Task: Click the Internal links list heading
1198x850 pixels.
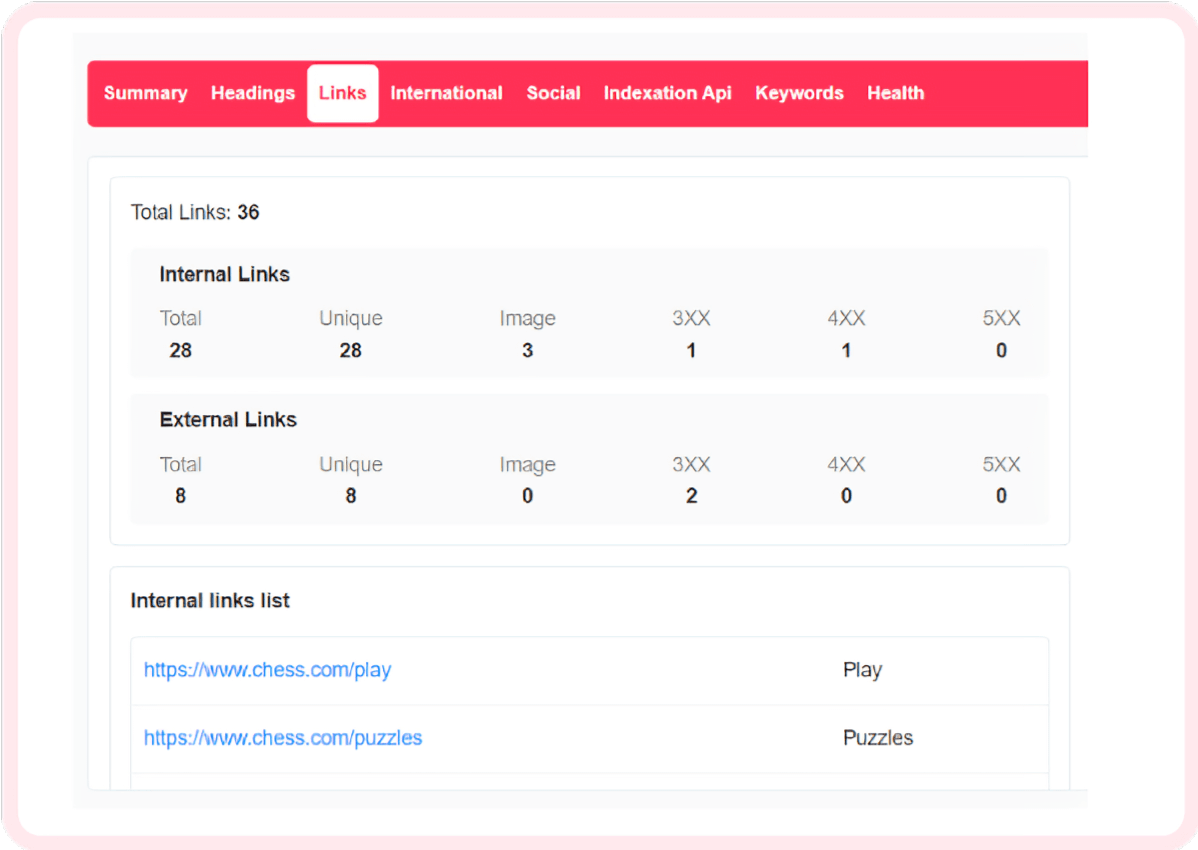Action: click(x=210, y=601)
